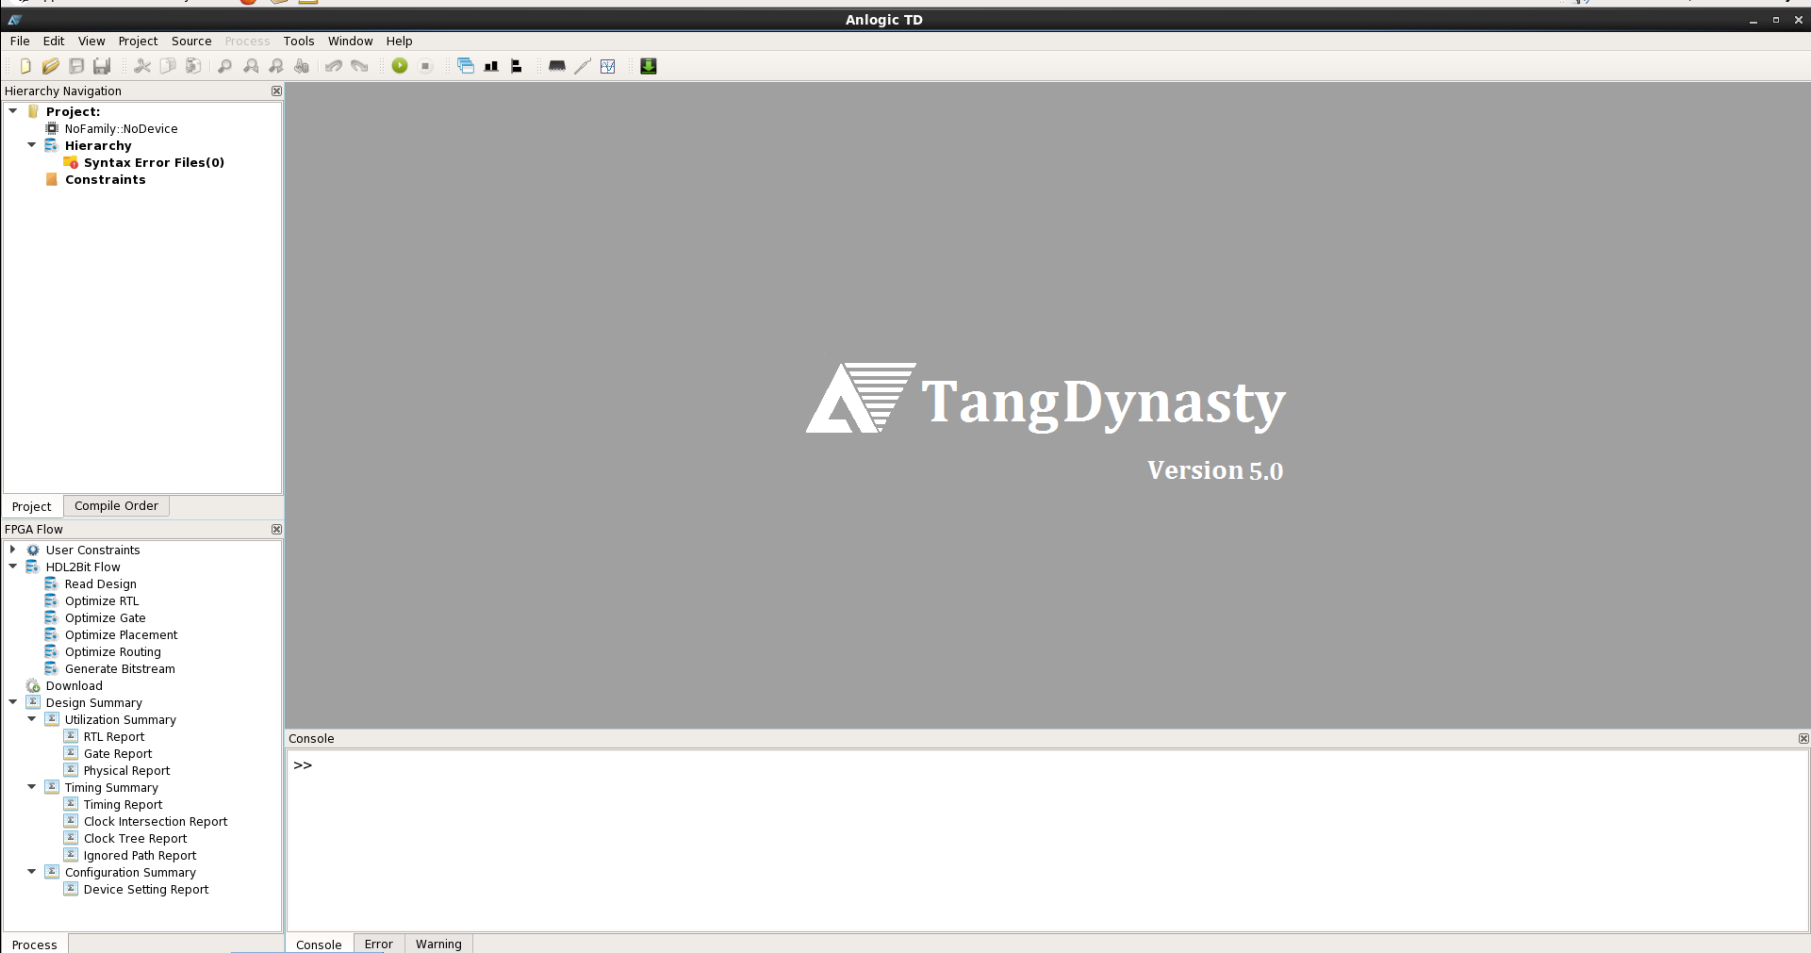Open the Window menu
This screenshot has width=1811, height=953.
coord(350,41)
